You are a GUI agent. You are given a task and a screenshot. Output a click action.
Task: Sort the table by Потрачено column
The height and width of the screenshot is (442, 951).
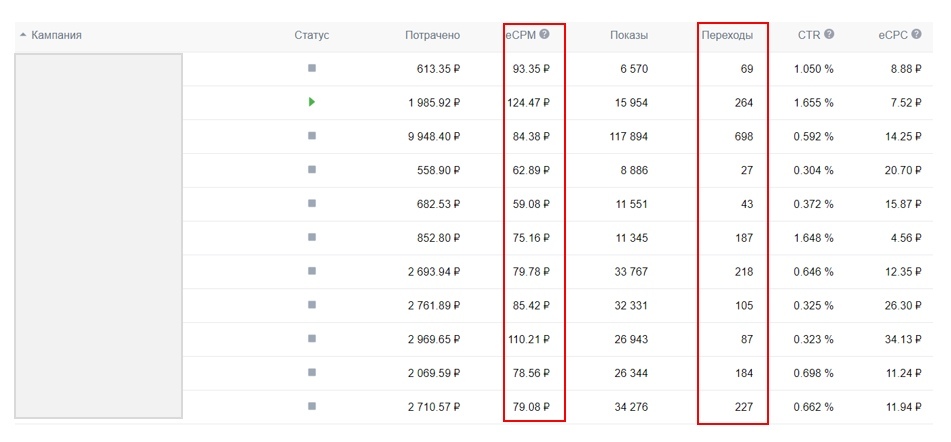point(432,35)
